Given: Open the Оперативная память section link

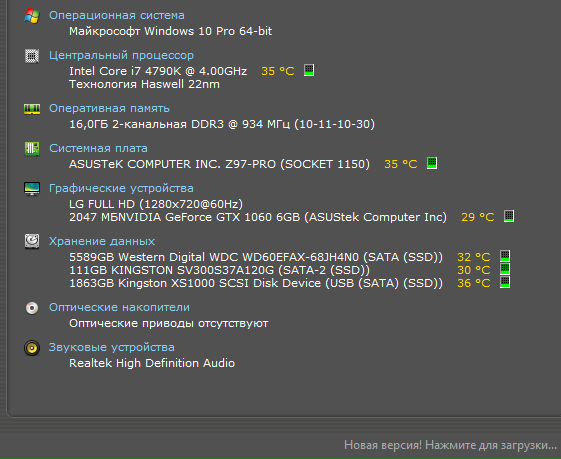Looking at the screenshot, I should pos(109,108).
